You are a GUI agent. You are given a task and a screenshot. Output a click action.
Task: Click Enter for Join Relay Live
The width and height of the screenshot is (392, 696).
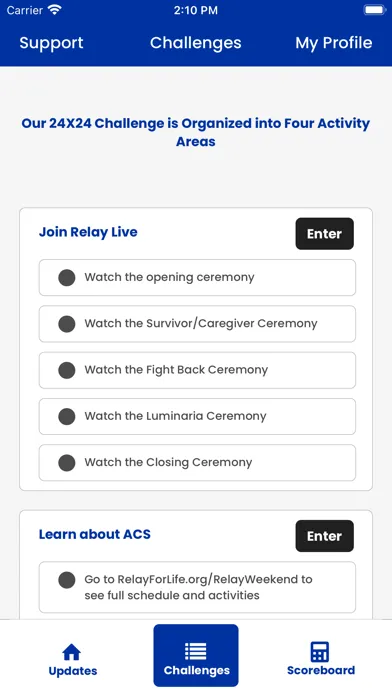(x=325, y=233)
